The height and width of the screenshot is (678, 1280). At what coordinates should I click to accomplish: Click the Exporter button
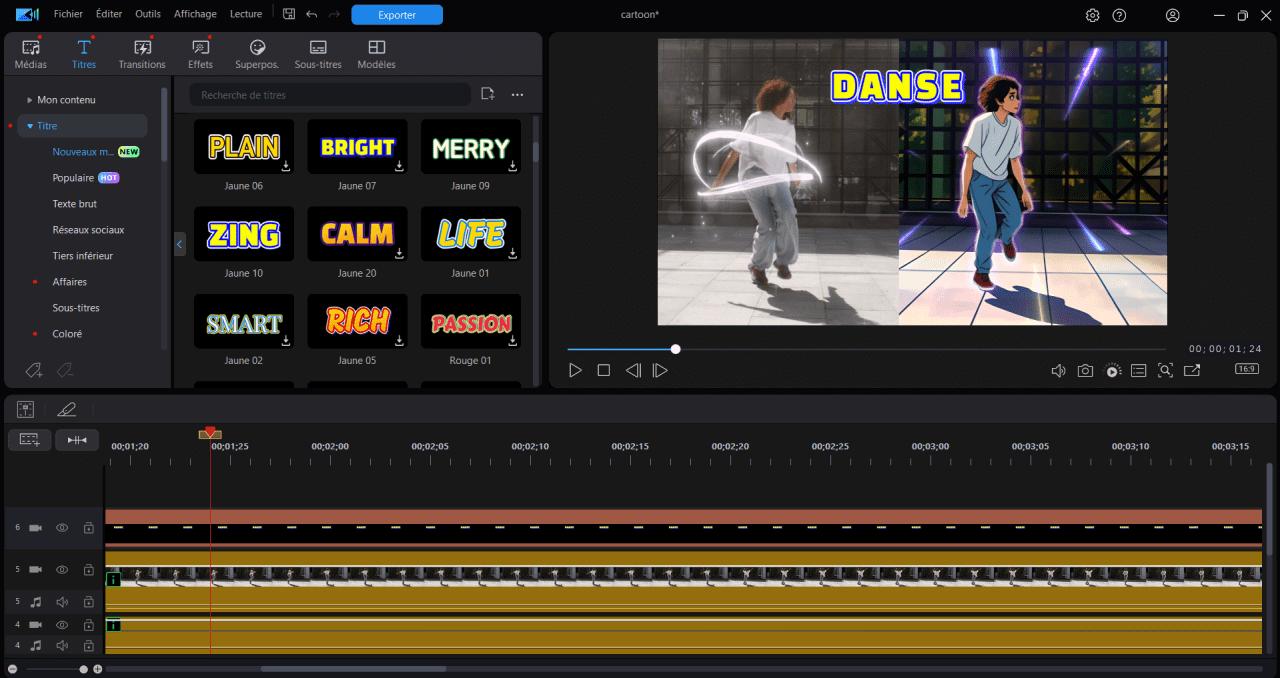(x=397, y=15)
